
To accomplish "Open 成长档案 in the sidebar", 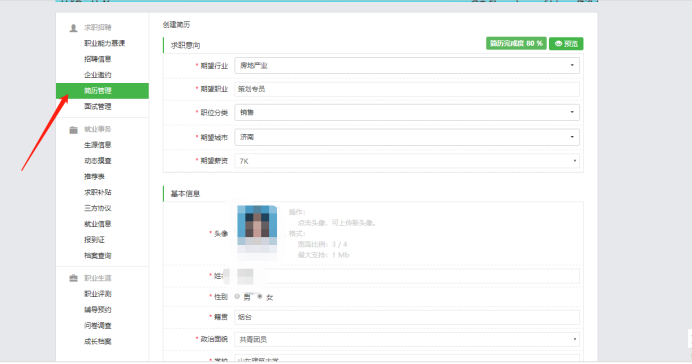I will coord(98,341).
